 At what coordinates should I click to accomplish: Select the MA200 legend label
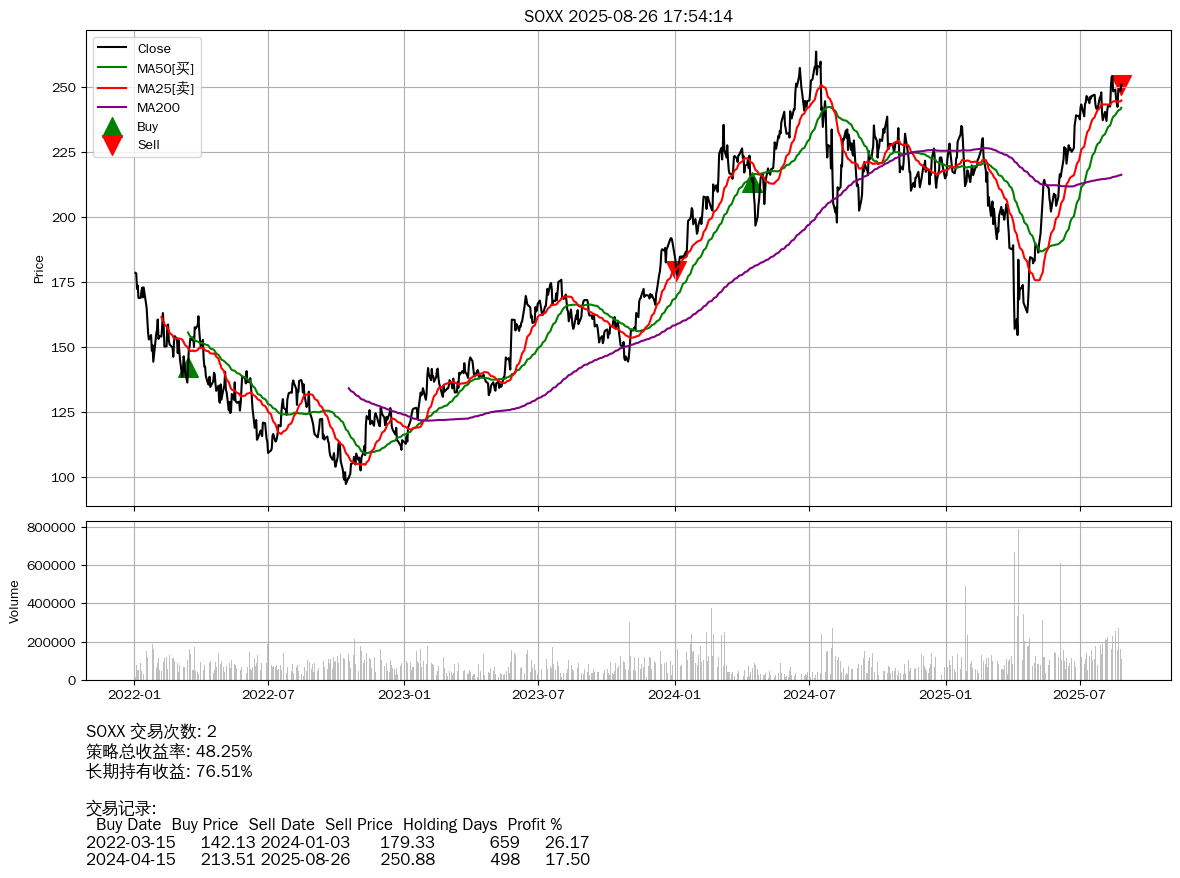tap(158, 107)
